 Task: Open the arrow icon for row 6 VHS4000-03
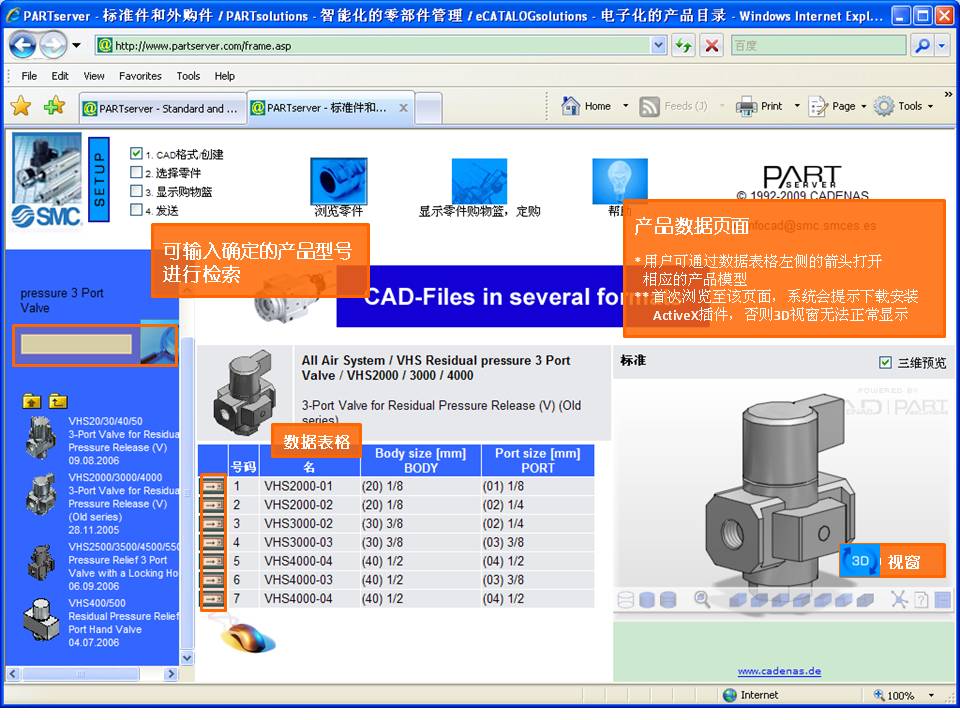213,580
